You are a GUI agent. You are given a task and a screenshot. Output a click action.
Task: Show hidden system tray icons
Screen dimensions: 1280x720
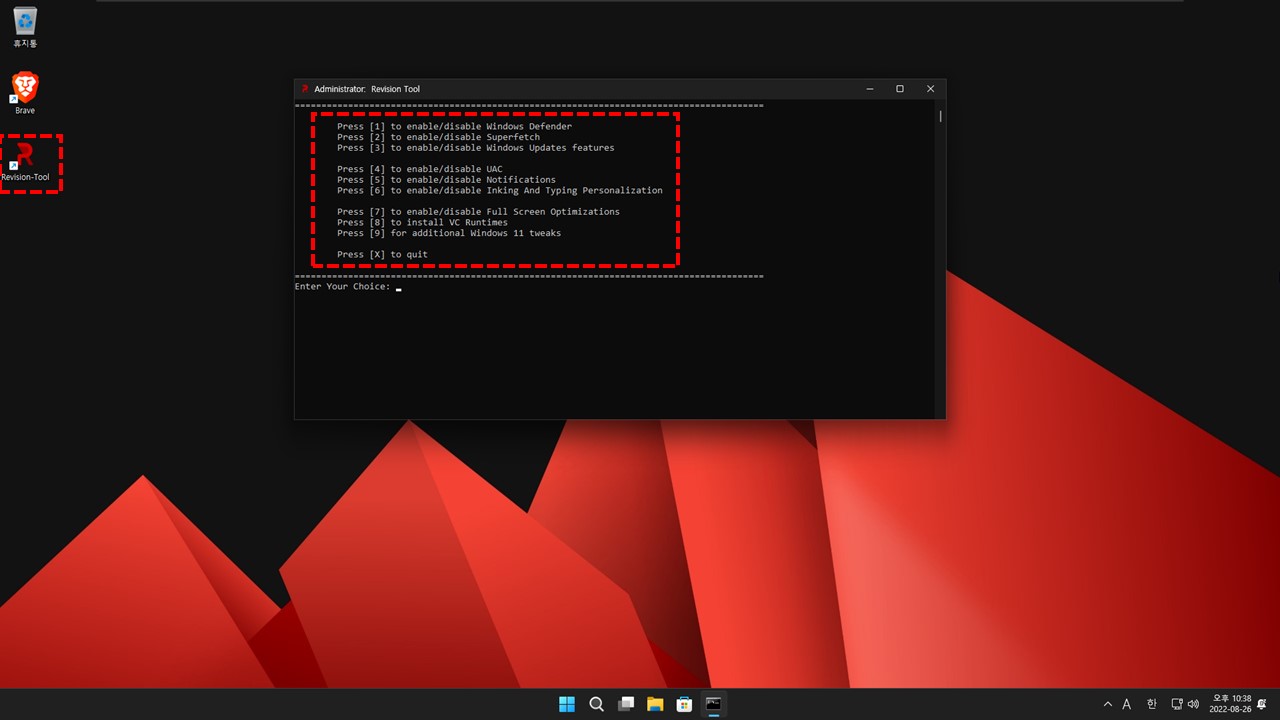(x=1107, y=704)
